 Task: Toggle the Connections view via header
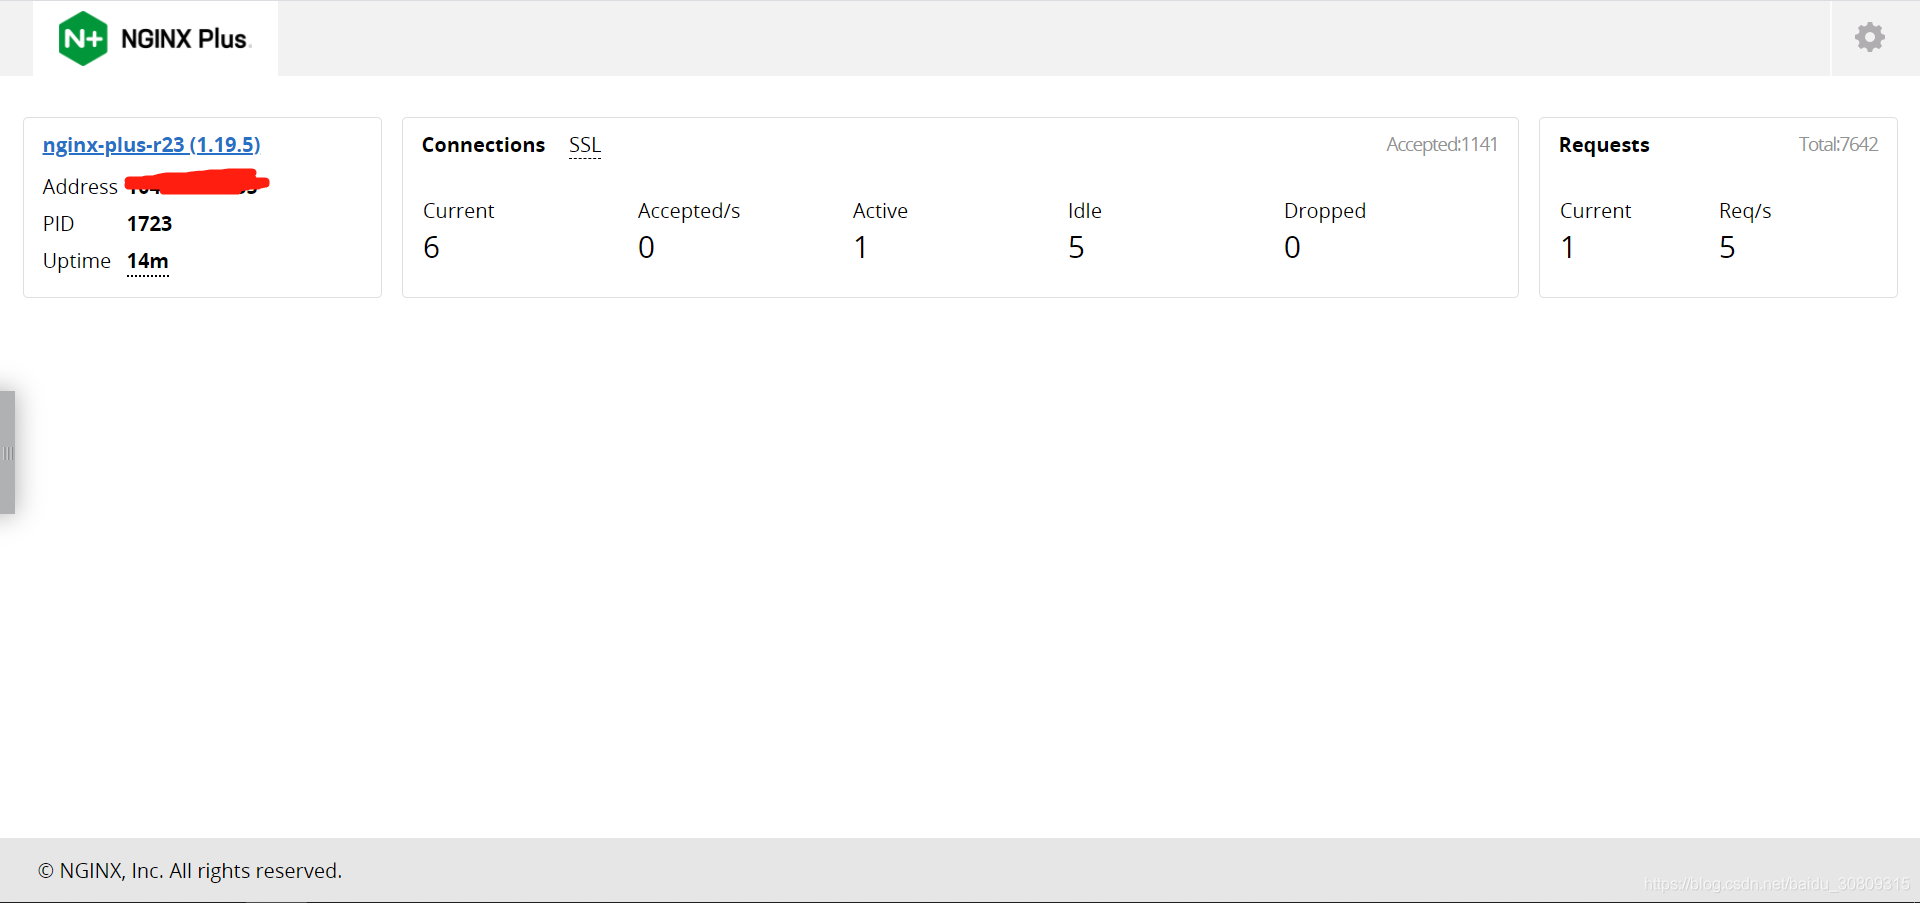click(483, 145)
